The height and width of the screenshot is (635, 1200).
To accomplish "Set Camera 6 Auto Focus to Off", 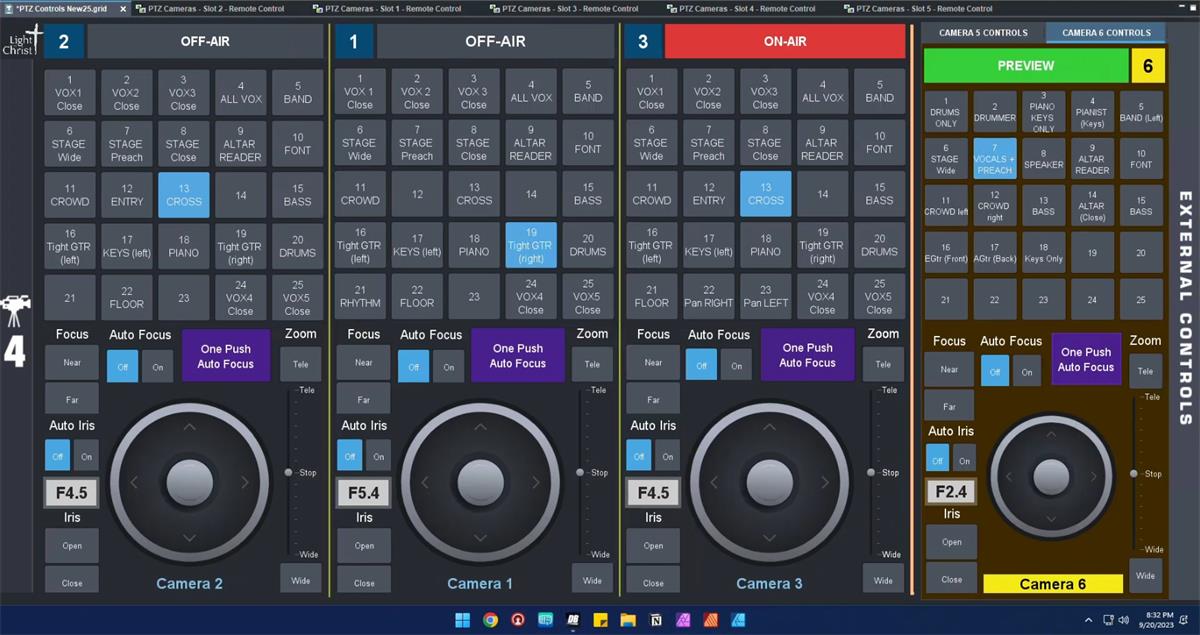I will 994,371.
